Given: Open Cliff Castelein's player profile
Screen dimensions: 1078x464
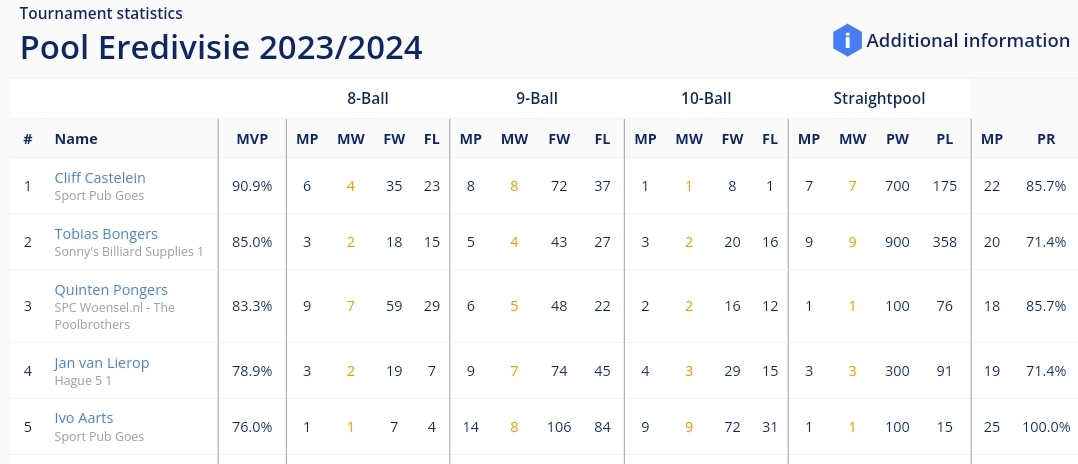Looking at the screenshot, I should [x=100, y=178].
